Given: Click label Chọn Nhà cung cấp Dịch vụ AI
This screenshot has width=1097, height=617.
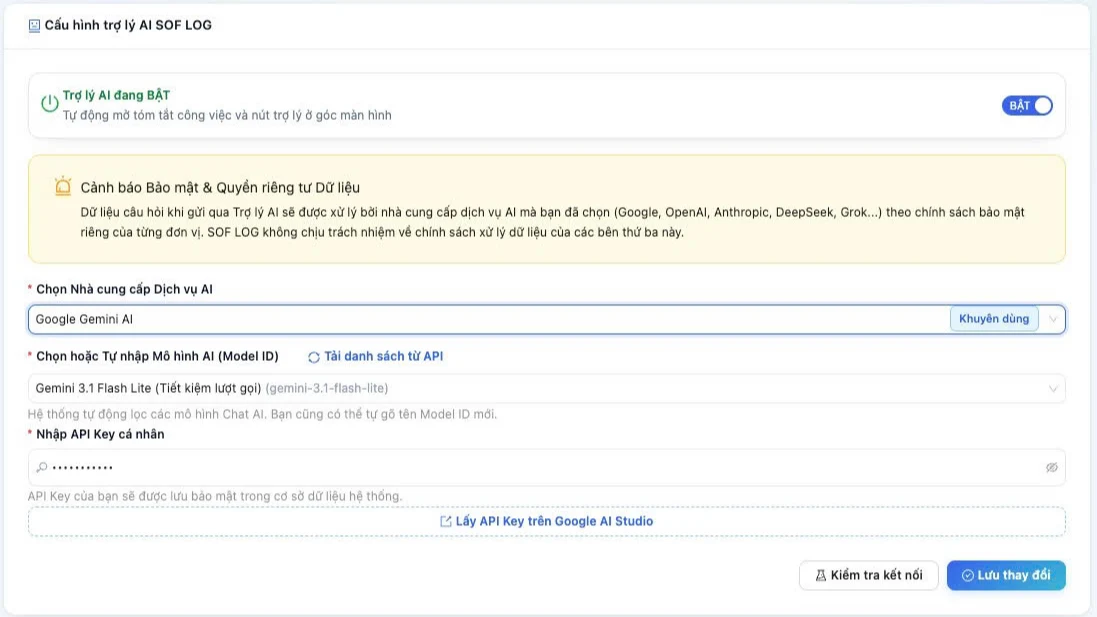Looking at the screenshot, I should [x=125, y=290].
